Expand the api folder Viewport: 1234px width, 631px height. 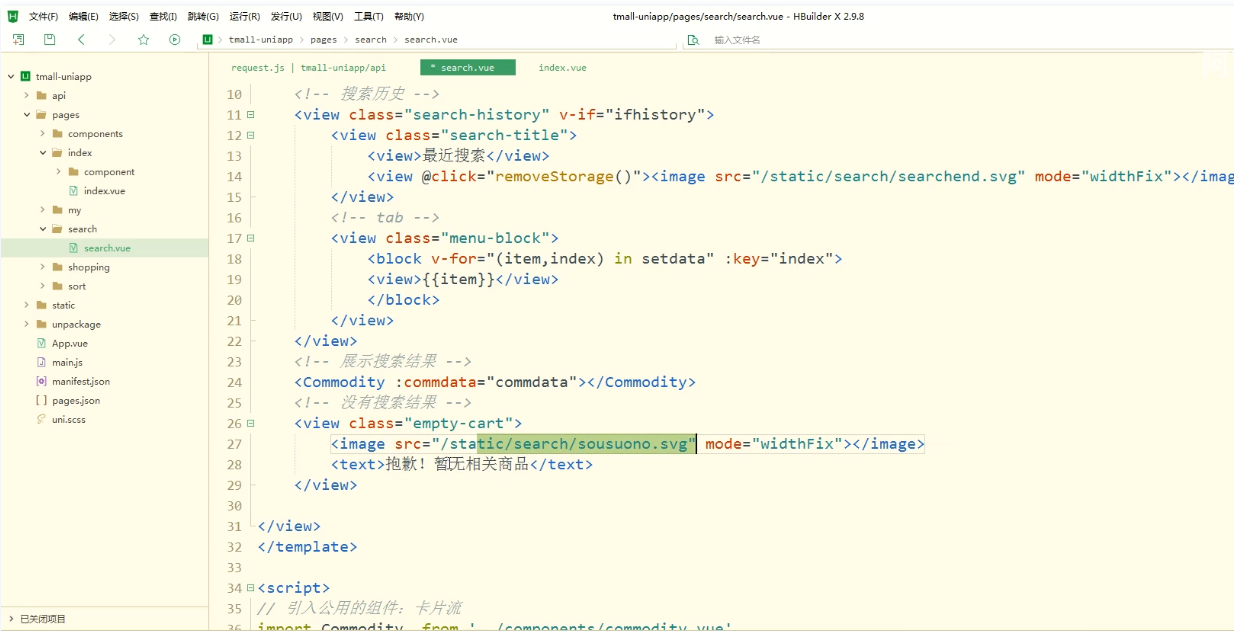point(27,95)
